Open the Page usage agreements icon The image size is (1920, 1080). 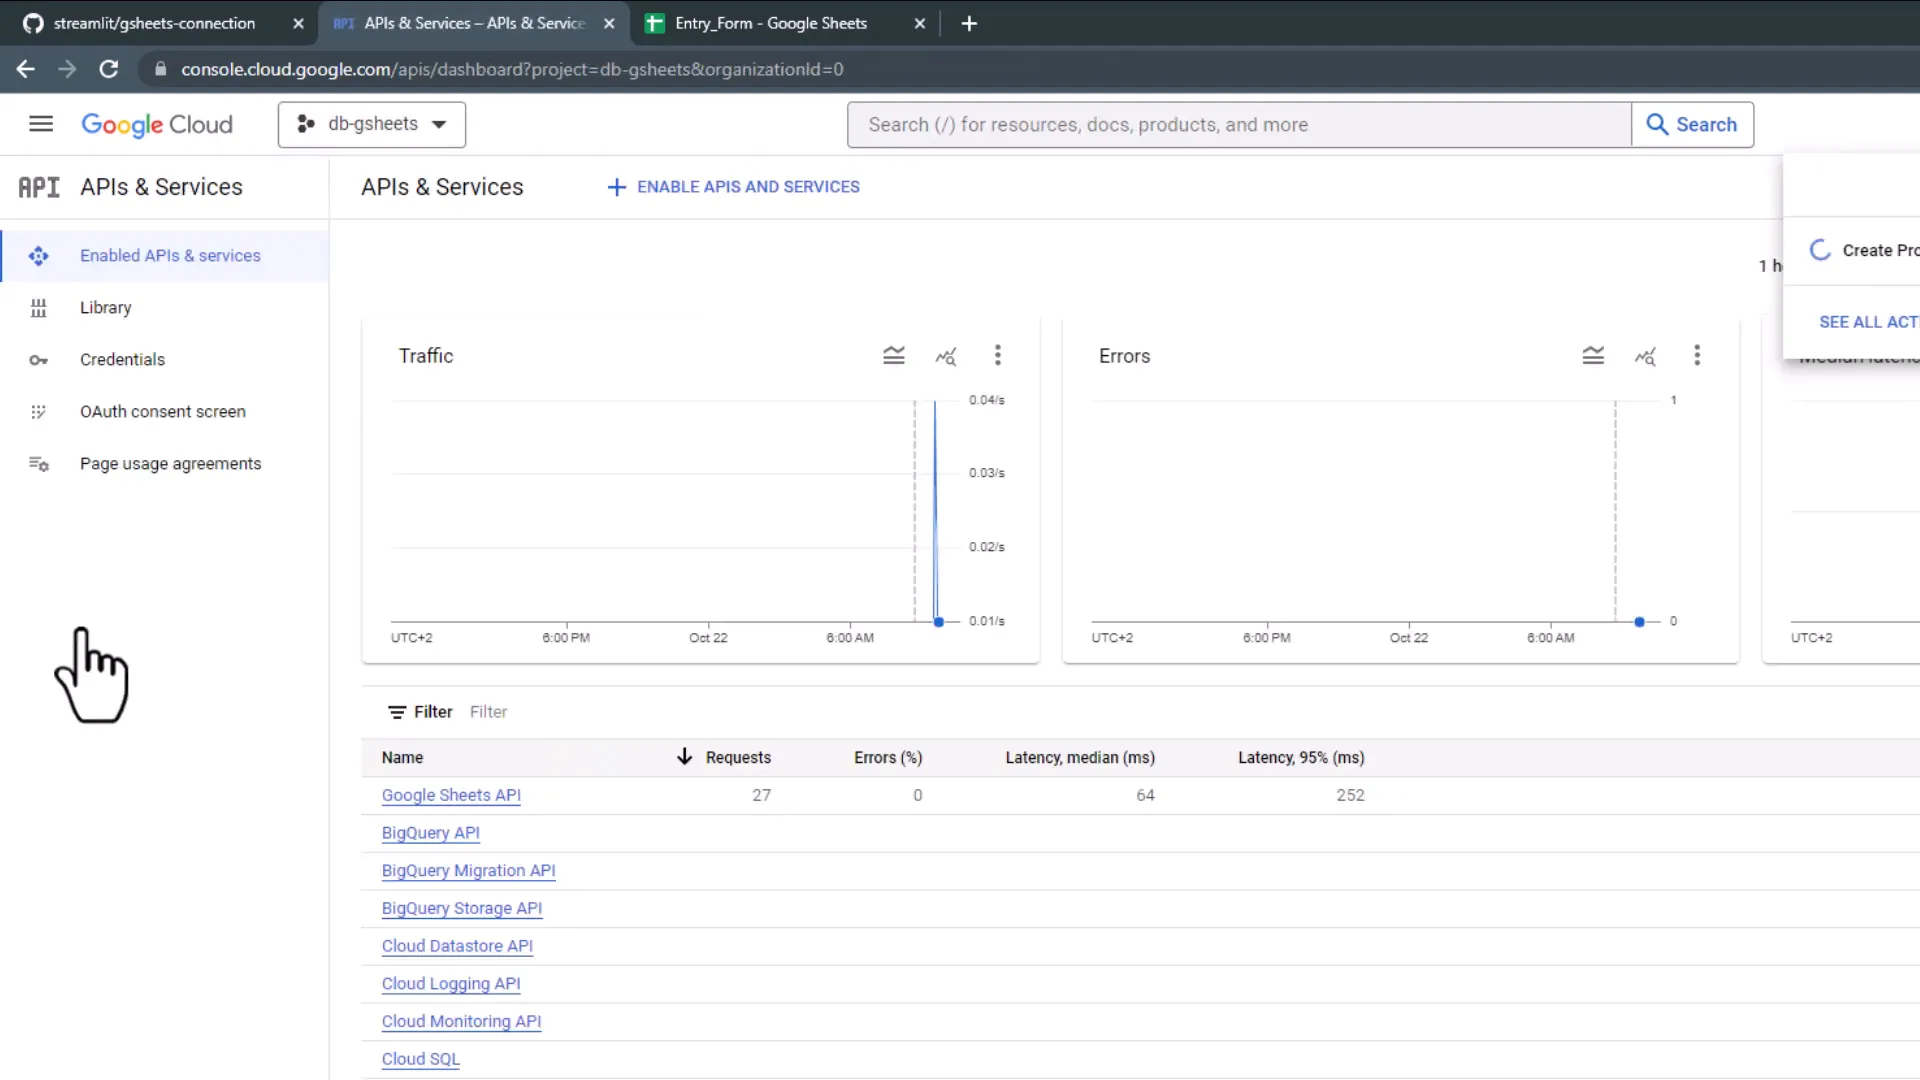tap(38, 463)
